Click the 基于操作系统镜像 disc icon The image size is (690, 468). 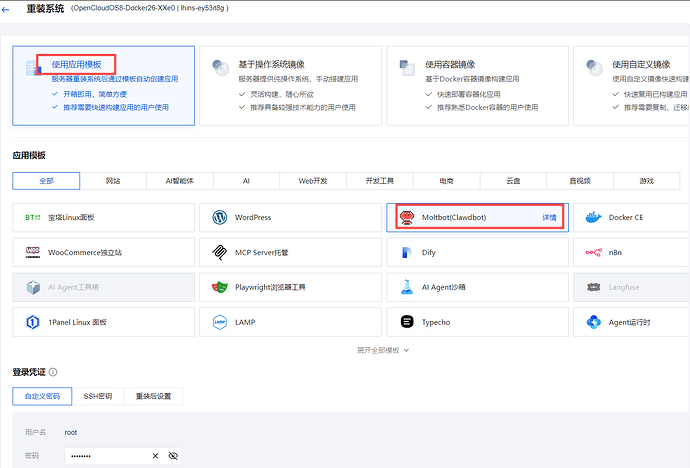point(220,68)
